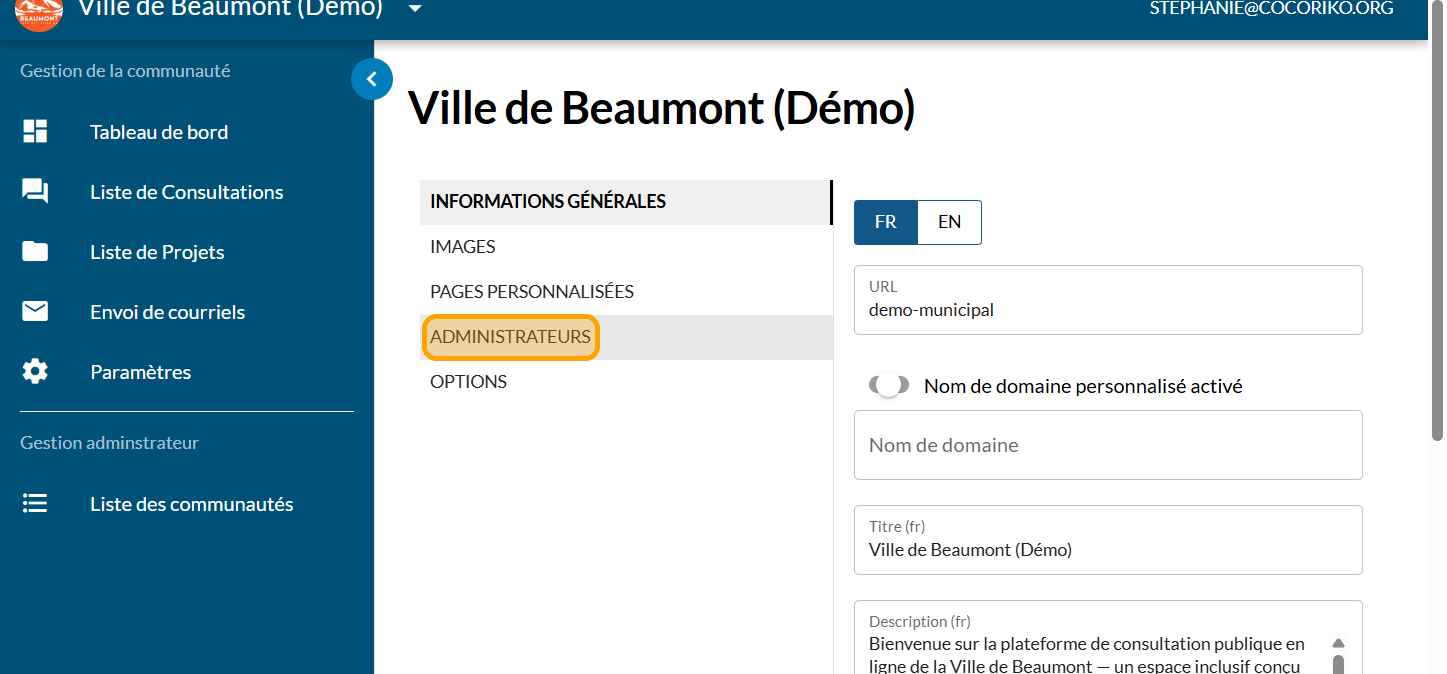Viewport: 1447px width, 674px height.
Task: Switch language to FR
Action: click(x=885, y=222)
